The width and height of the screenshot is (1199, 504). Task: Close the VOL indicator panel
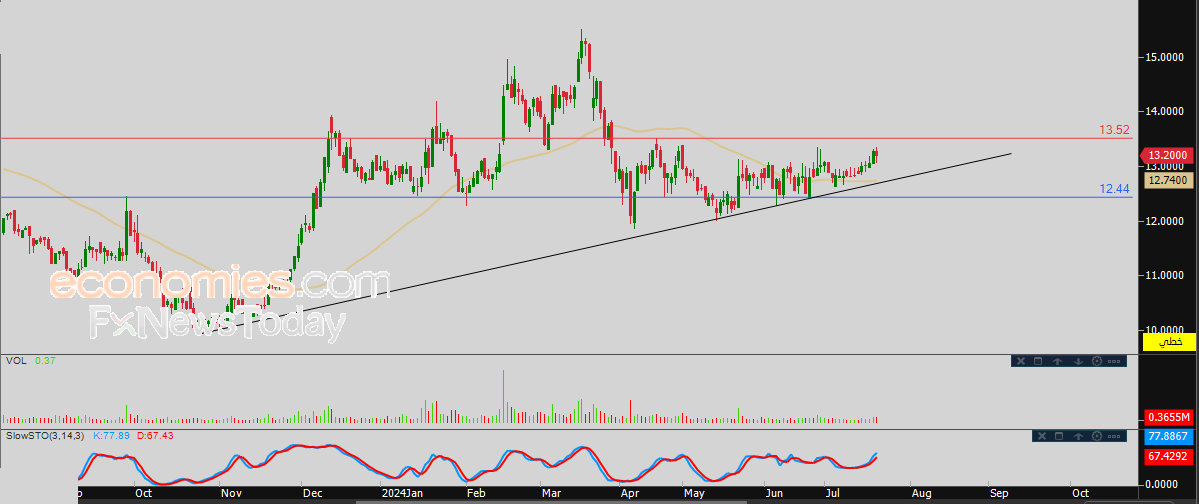(1021, 361)
